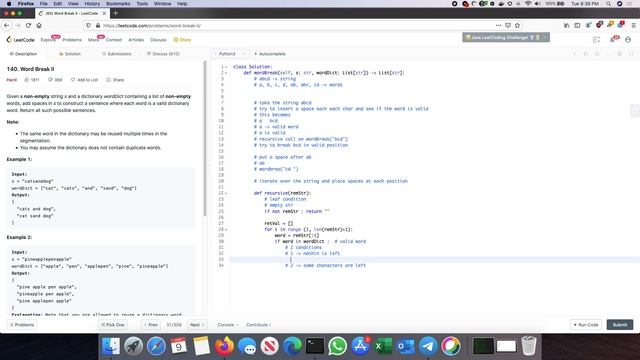640x360 pixels.
Task: Open the Problems list button at bottom
Action: click(x=22, y=324)
